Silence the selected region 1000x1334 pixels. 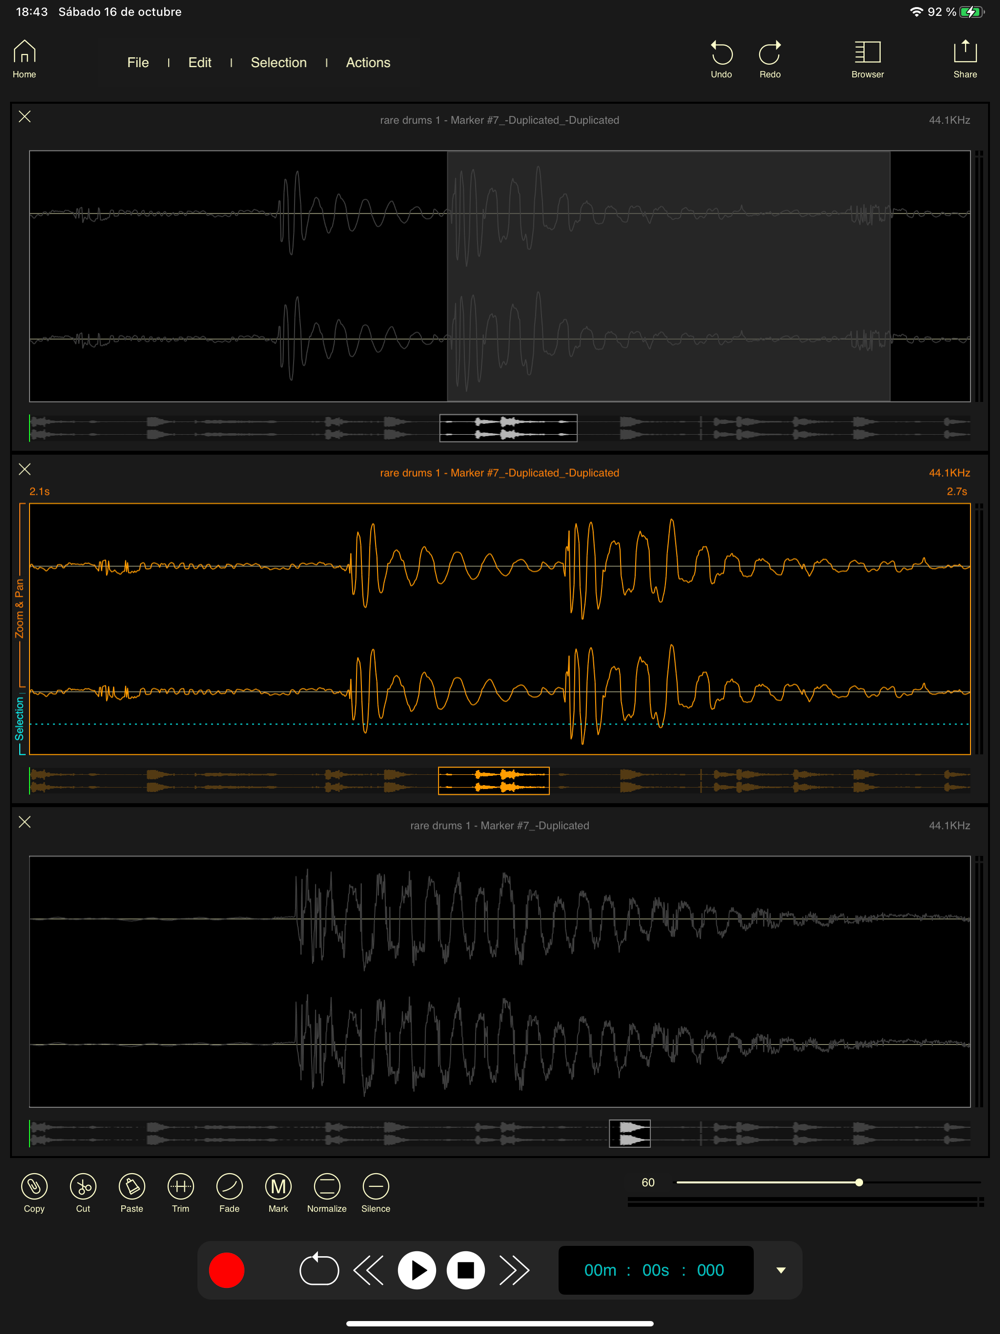click(375, 1187)
